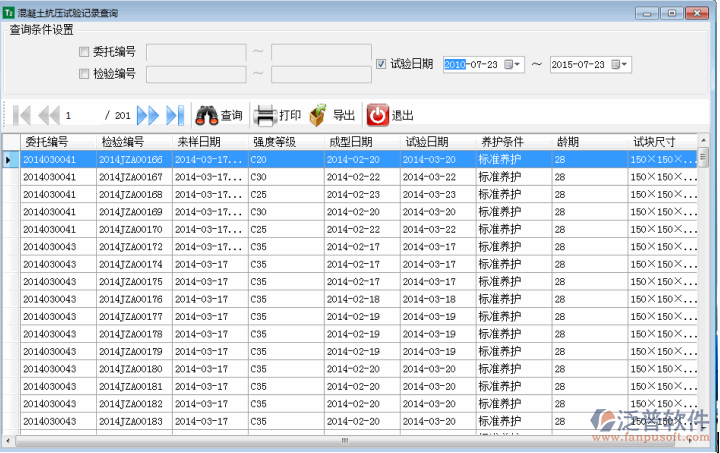Screen dimensions: 720x453
Task: Click the first 委托编号 text input field
Action: click(196, 52)
